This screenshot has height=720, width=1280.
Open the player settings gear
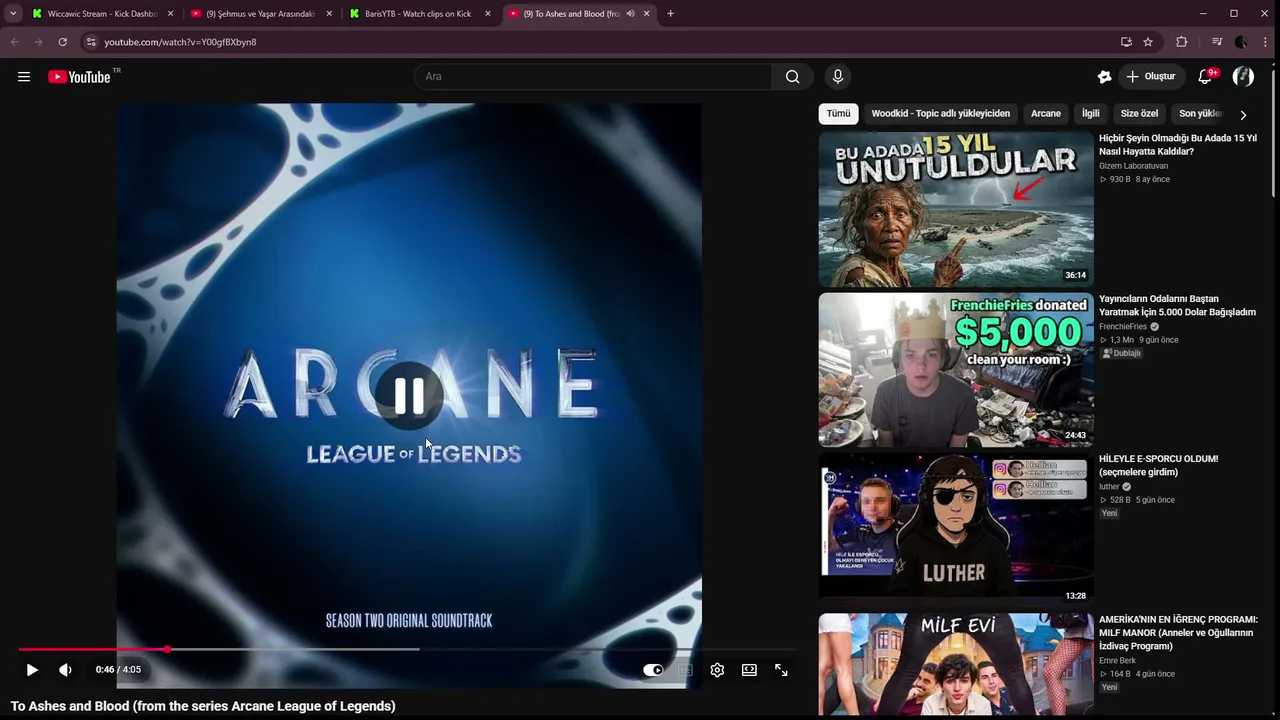(717, 670)
